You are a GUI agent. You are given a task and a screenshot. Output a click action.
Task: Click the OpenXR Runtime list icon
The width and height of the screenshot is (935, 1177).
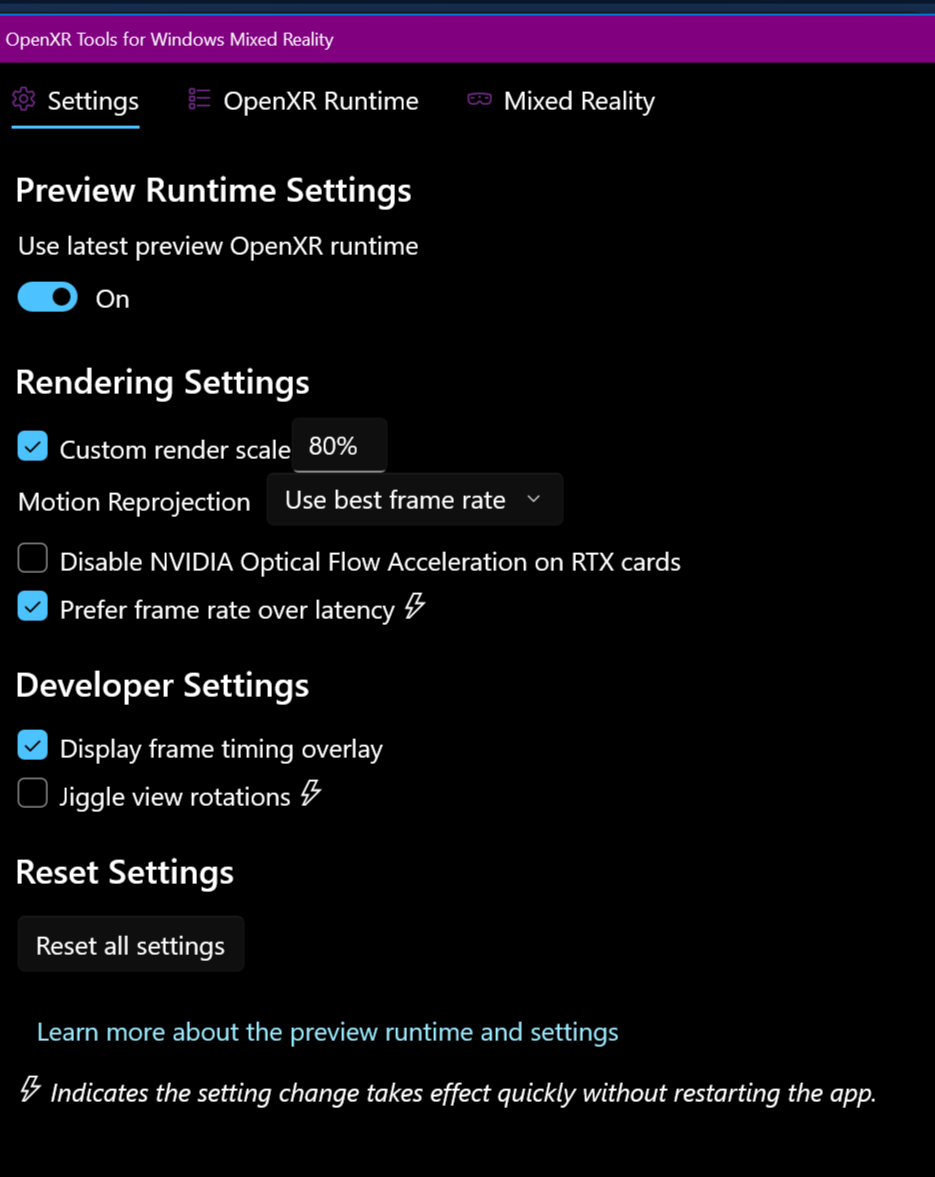tap(199, 99)
